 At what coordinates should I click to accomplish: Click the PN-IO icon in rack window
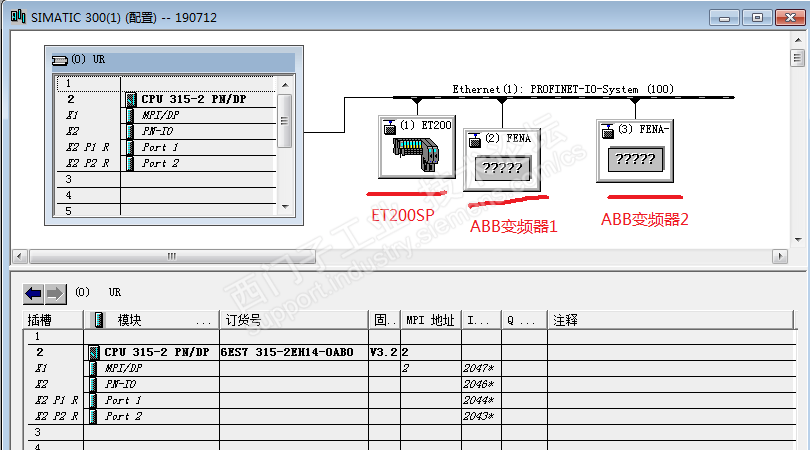130,131
